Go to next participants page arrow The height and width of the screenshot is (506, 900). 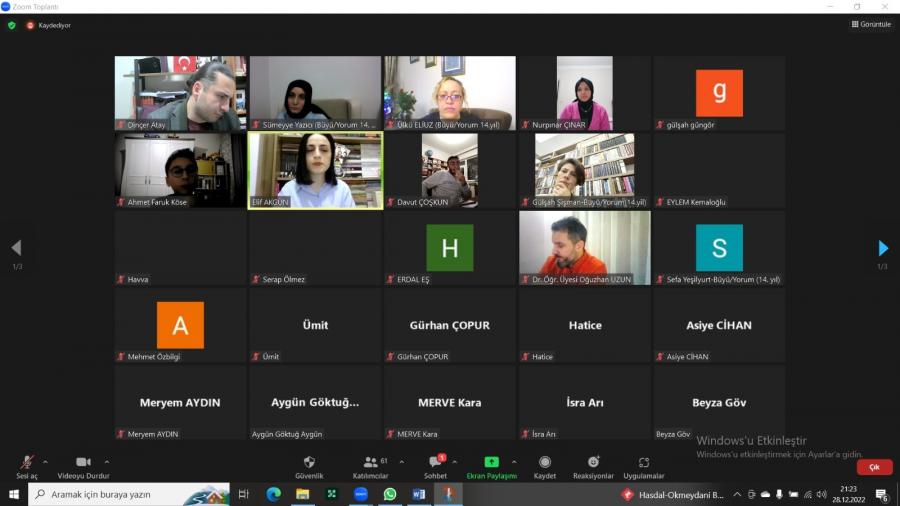coord(883,248)
